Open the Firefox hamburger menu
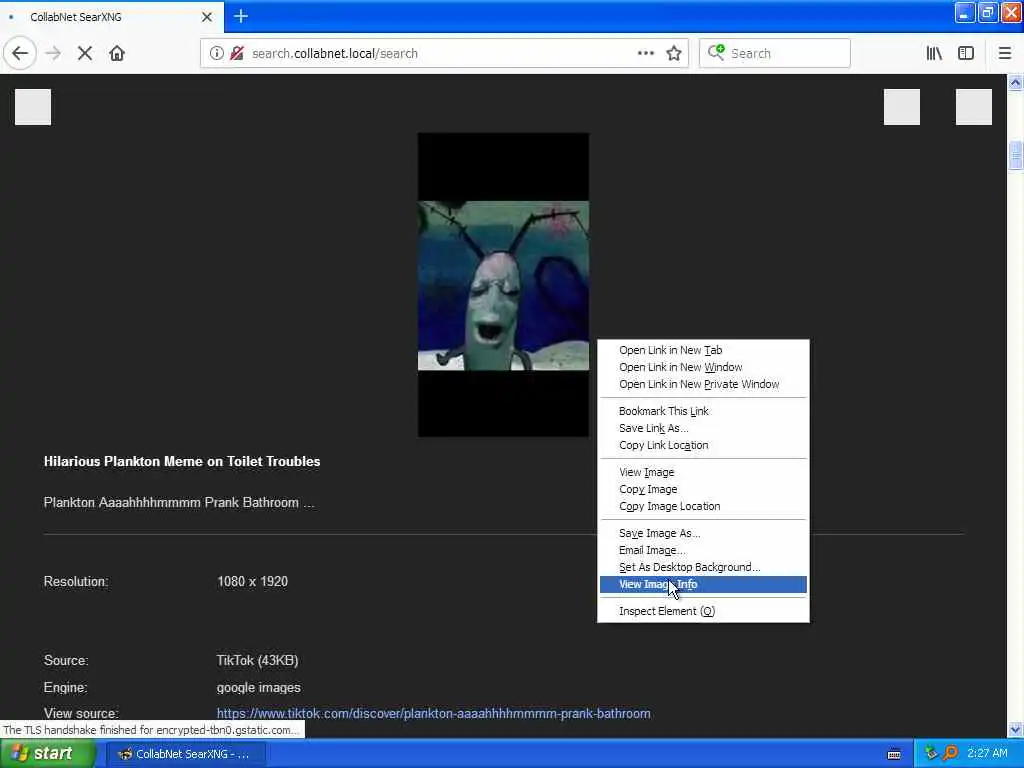This screenshot has height=768, width=1024. coord(1004,54)
